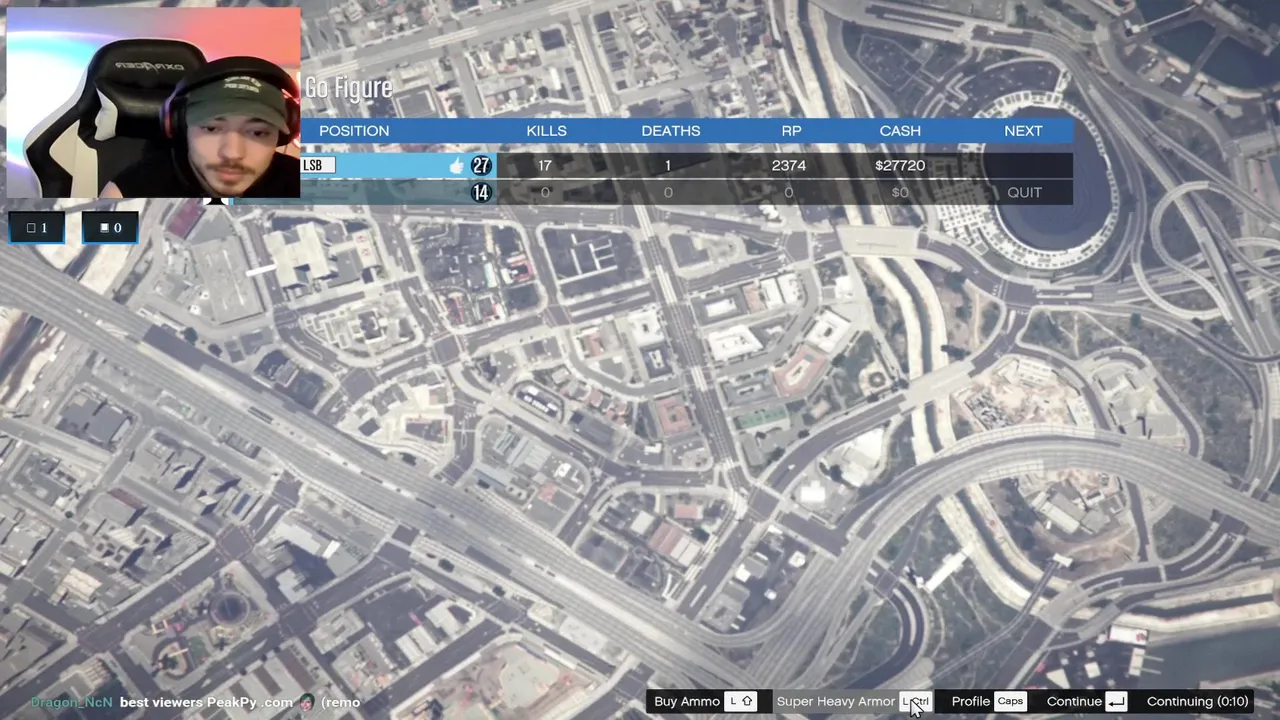Click the L Shift key icon for Buy Ammo
The height and width of the screenshot is (720, 1280).
(x=740, y=701)
